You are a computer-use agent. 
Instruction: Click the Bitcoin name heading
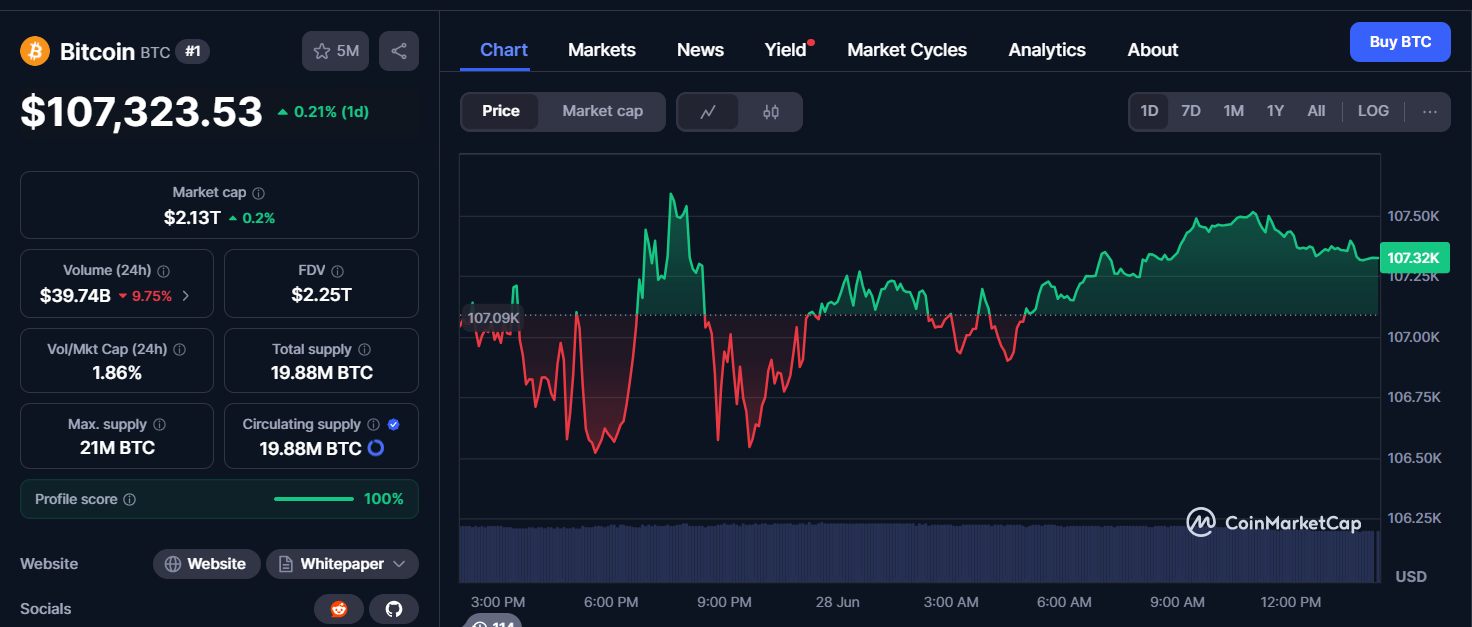(97, 52)
